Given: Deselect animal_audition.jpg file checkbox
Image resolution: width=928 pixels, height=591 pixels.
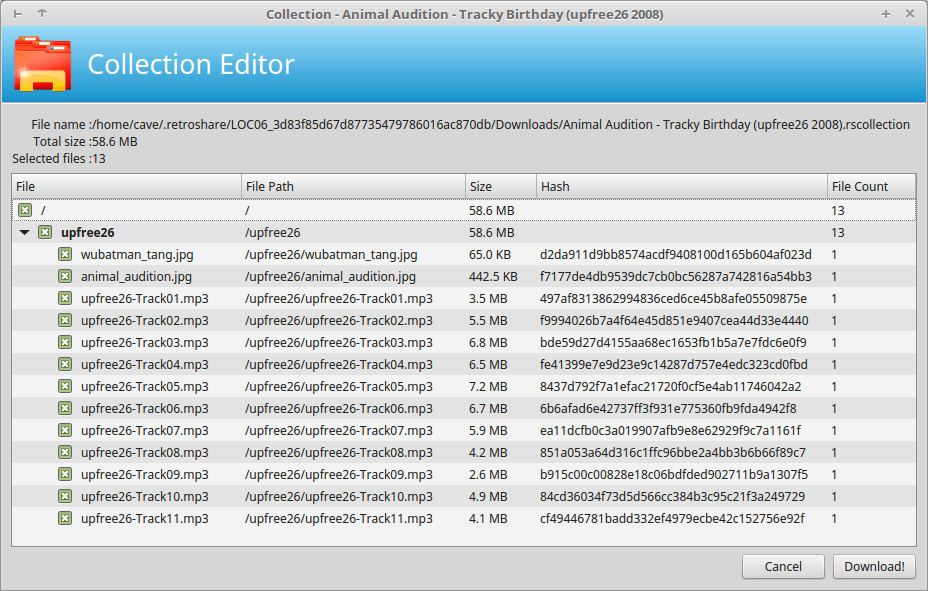Looking at the screenshot, I should point(65,276).
